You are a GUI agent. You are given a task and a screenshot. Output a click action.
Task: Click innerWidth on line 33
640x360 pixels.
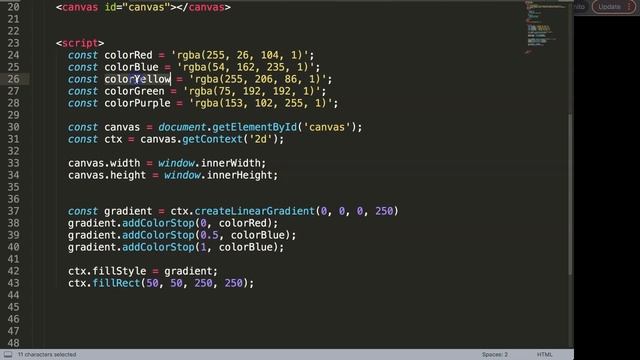[x=231, y=163]
